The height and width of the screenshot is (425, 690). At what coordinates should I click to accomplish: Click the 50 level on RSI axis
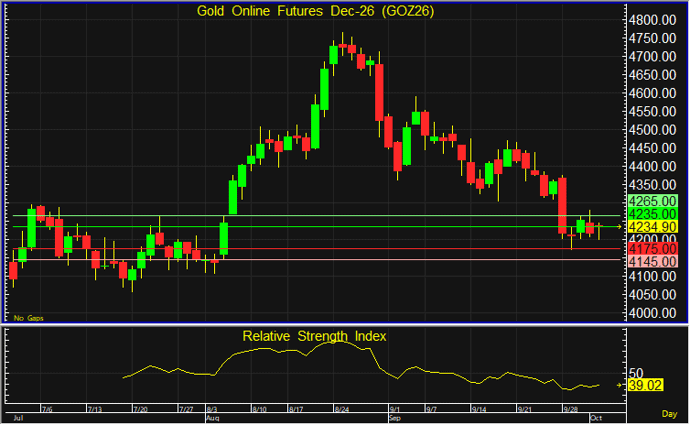click(x=636, y=374)
